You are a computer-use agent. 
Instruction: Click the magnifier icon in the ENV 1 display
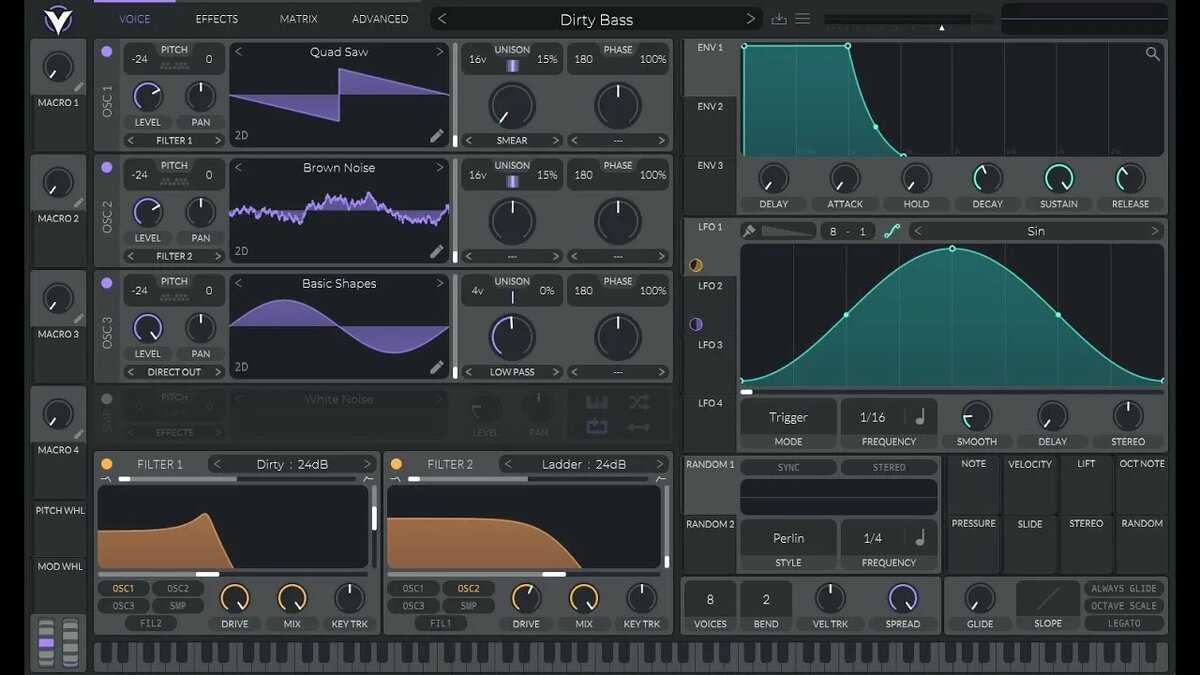click(x=1153, y=54)
